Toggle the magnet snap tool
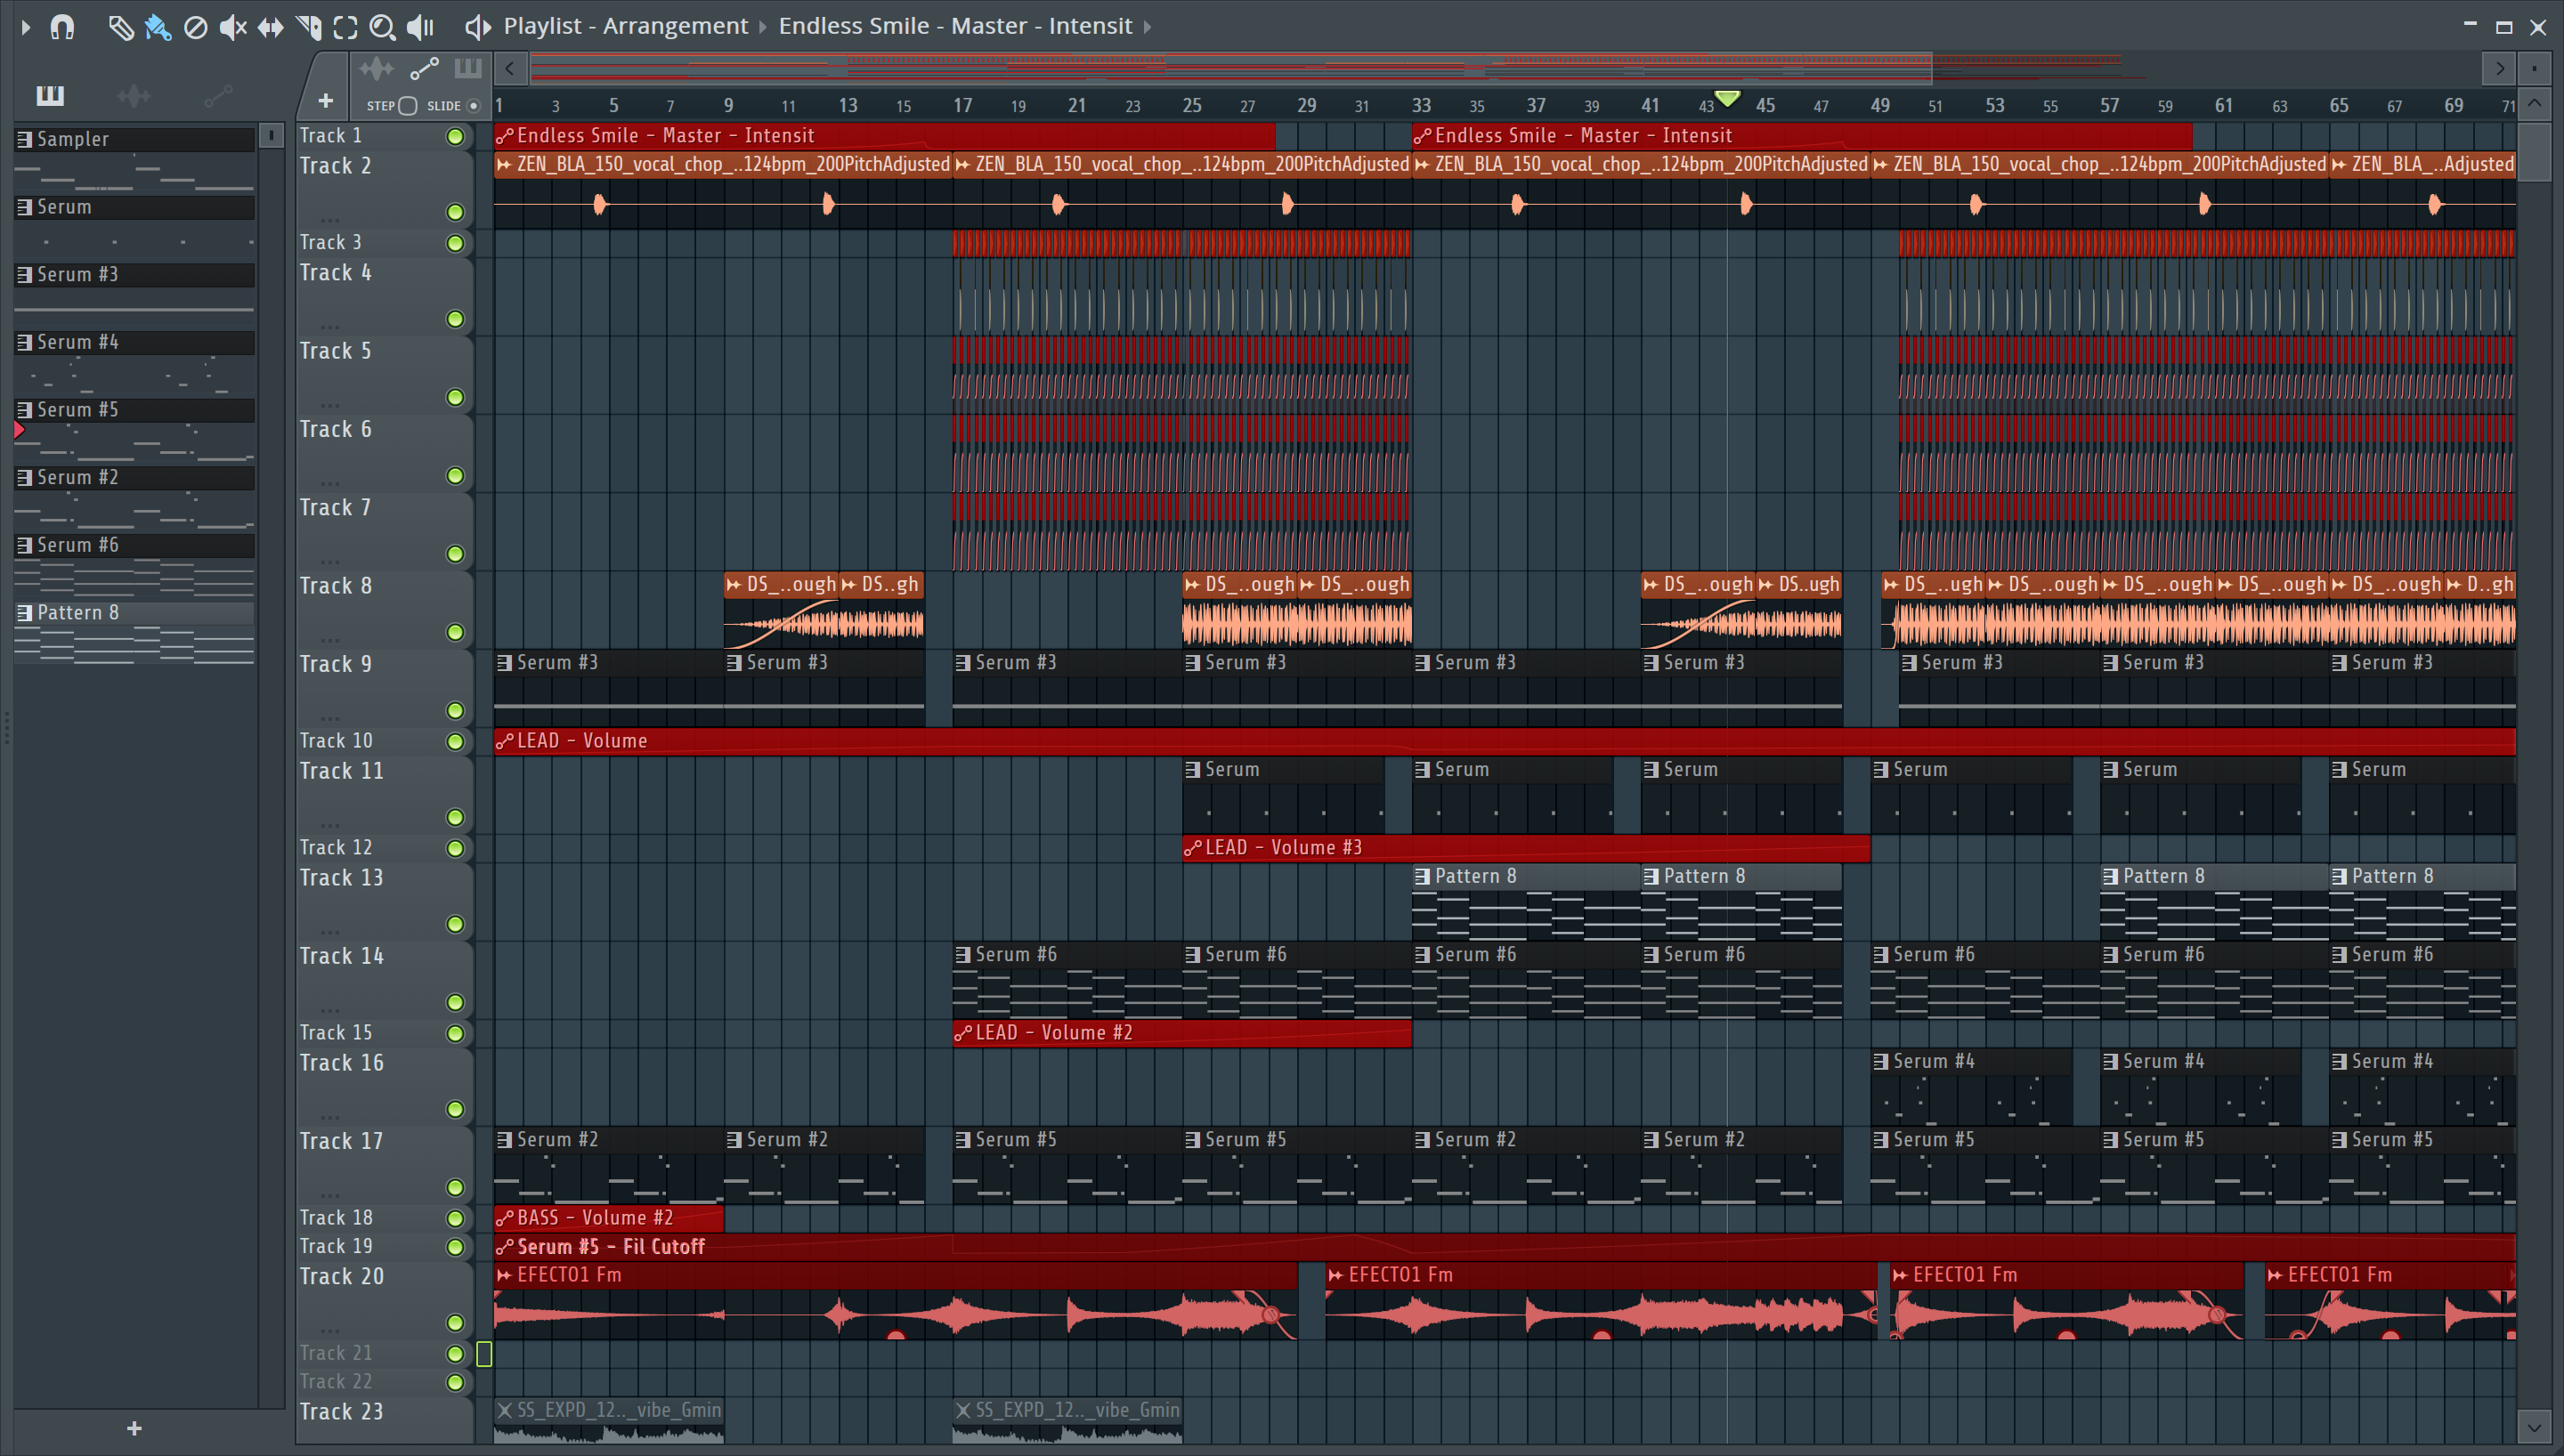 pos(62,27)
